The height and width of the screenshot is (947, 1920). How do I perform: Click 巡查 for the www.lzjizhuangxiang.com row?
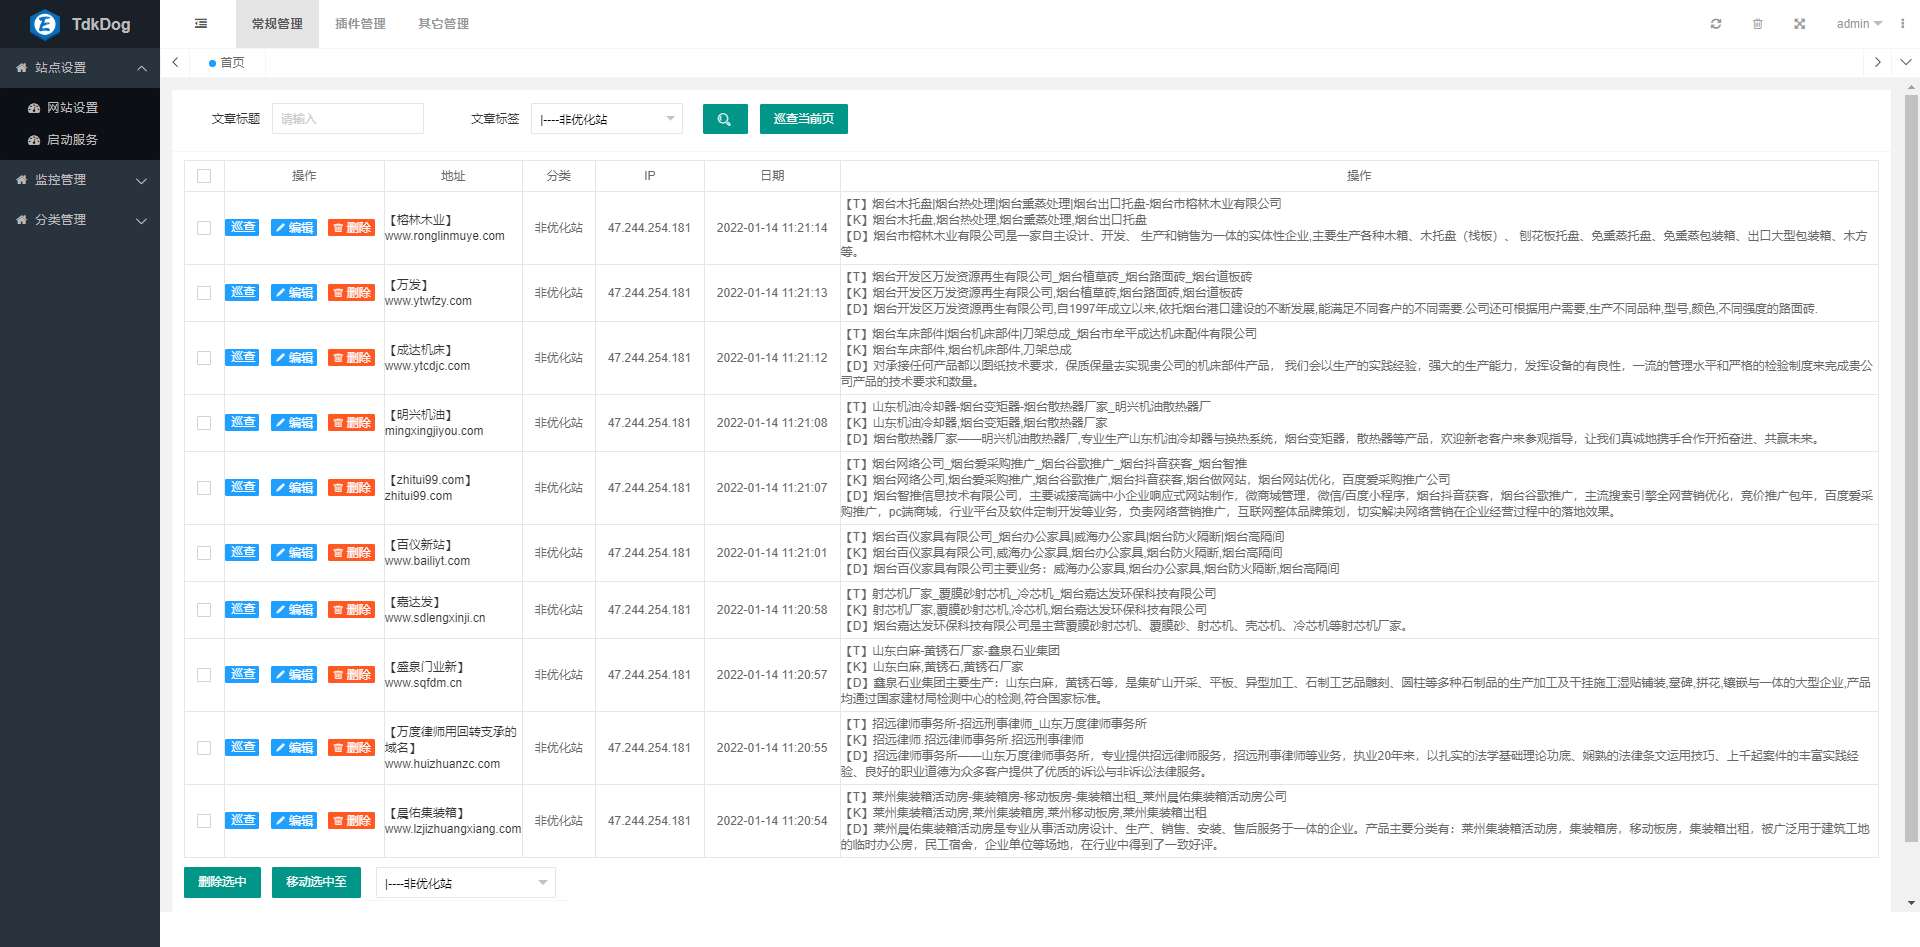click(x=242, y=821)
